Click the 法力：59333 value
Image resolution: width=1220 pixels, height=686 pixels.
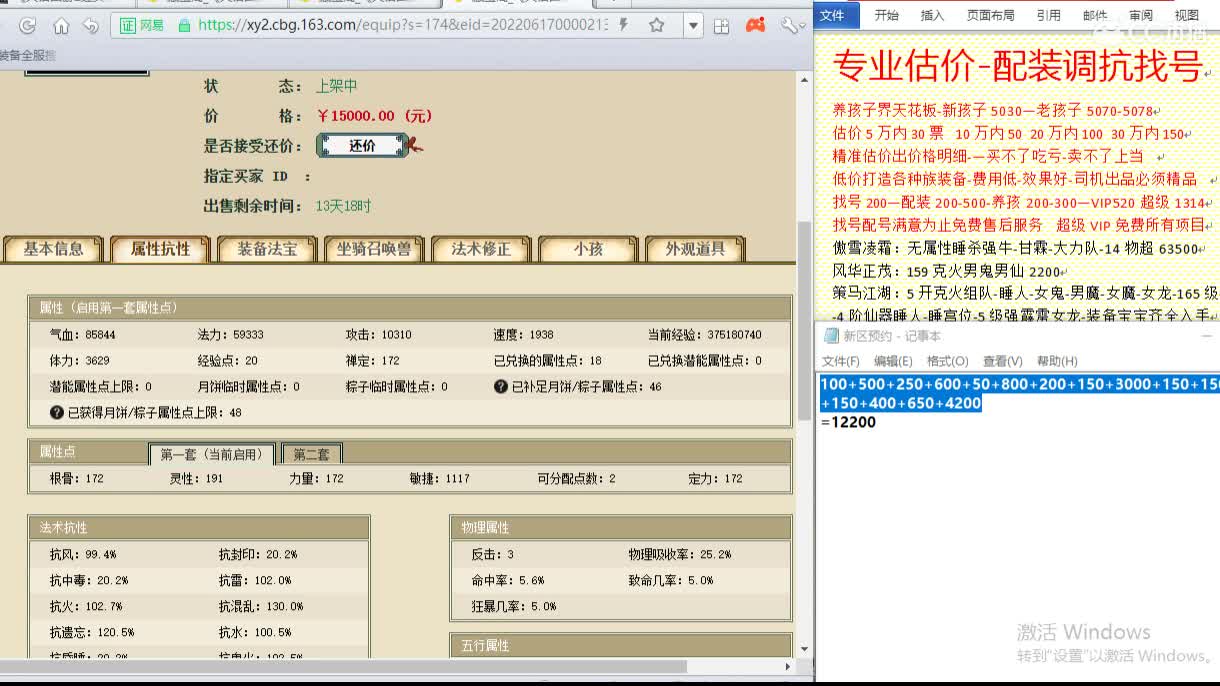pyautogui.click(x=230, y=334)
